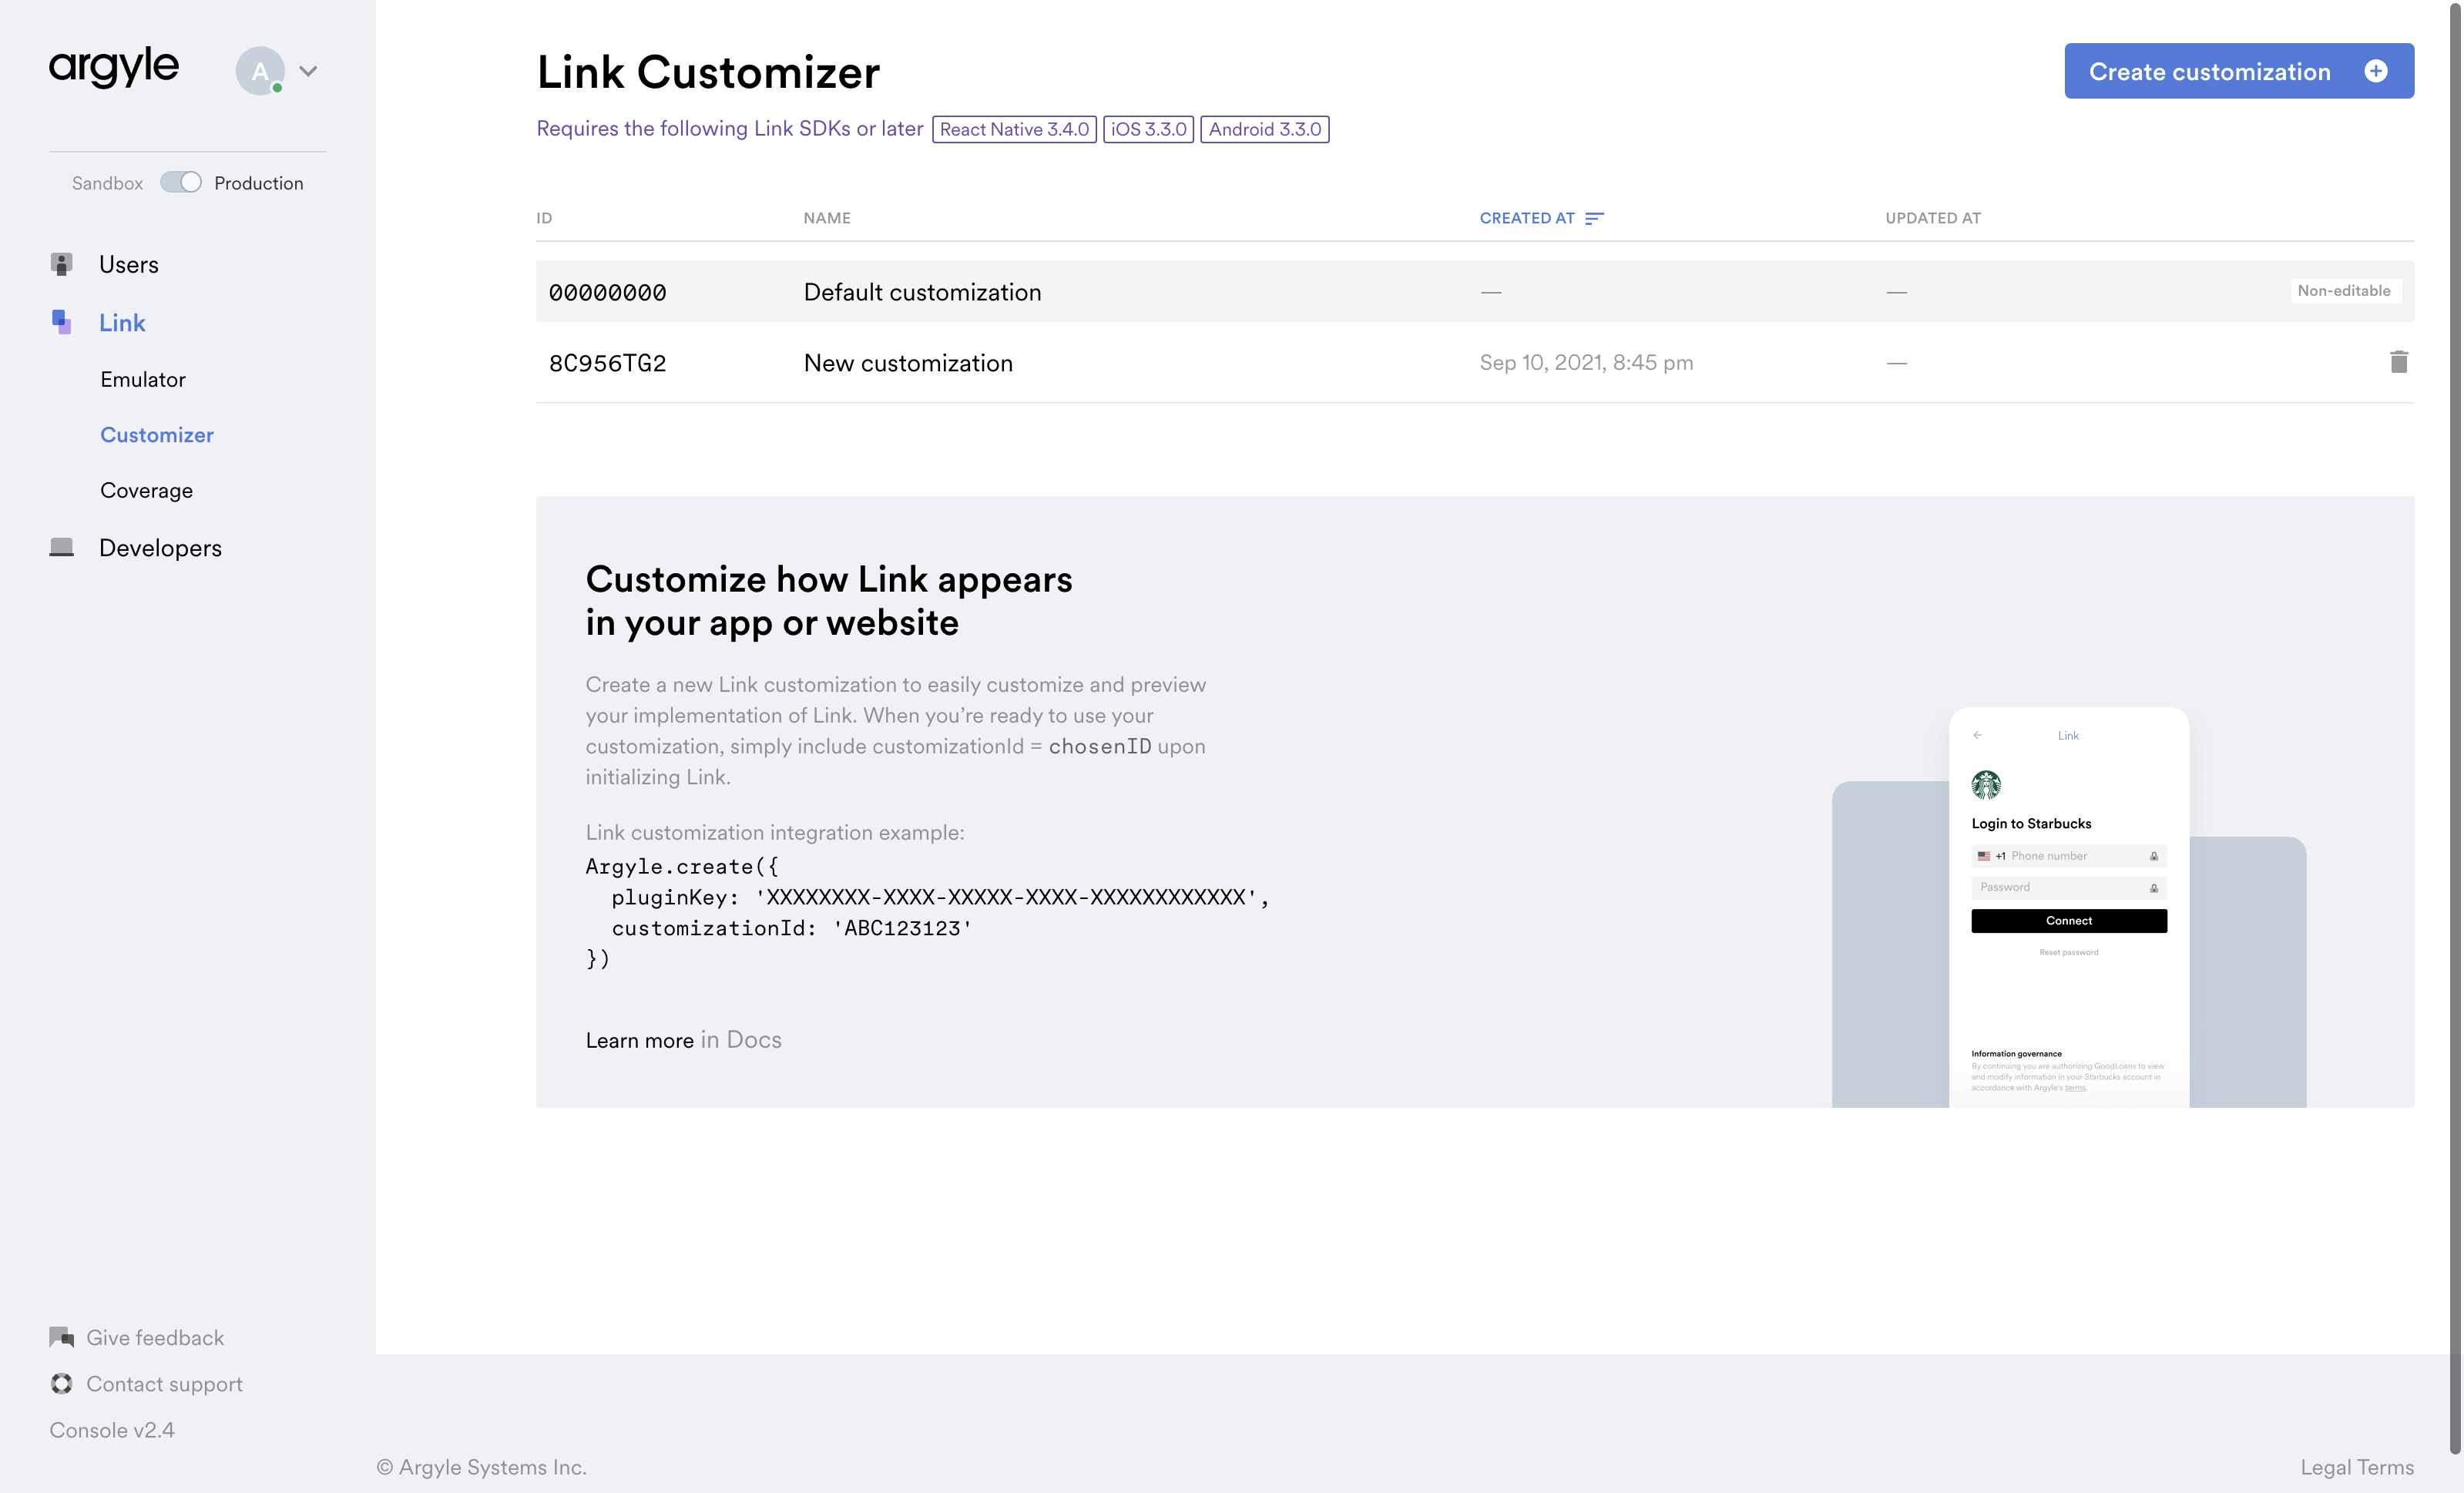Click React Native 3.4.0 SDK badge
The width and height of the screenshot is (2464, 1493).
coord(1014,129)
